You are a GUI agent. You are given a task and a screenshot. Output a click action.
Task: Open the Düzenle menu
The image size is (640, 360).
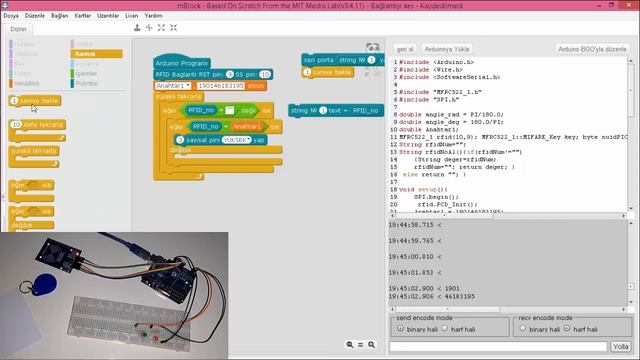click(x=35, y=16)
